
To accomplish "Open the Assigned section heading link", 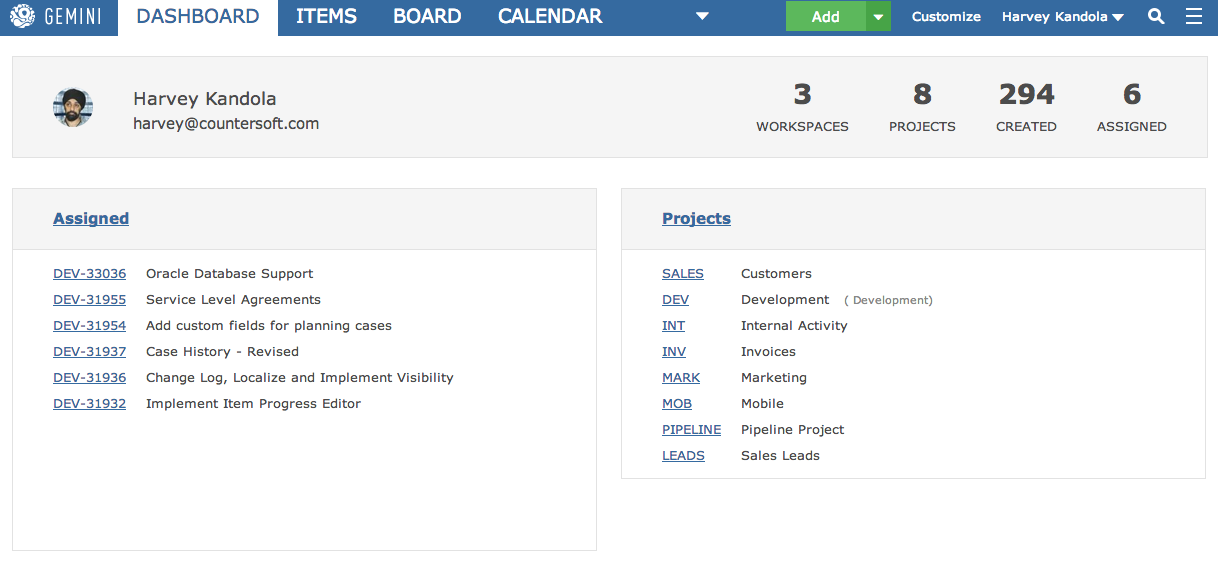I will pyautogui.click(x=91, y=219).
